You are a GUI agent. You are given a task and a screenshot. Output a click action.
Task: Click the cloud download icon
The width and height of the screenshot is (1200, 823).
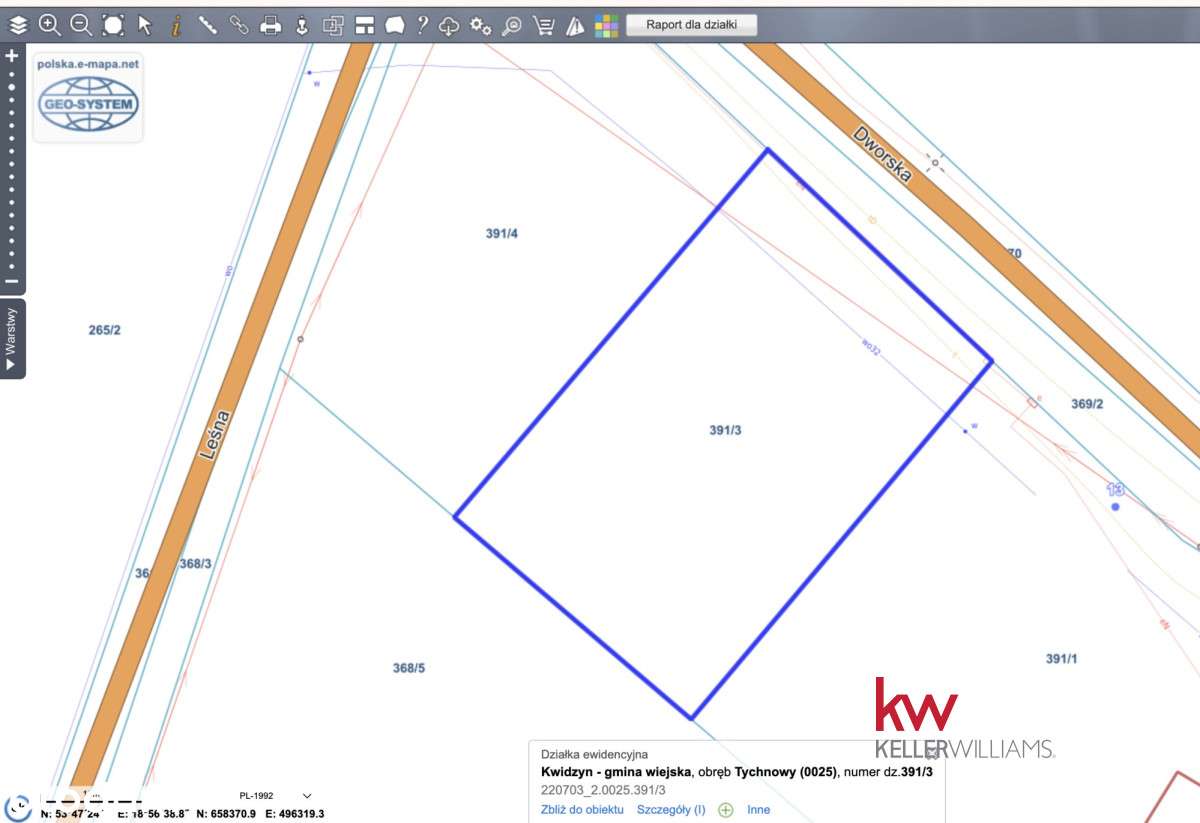(449, 26)
